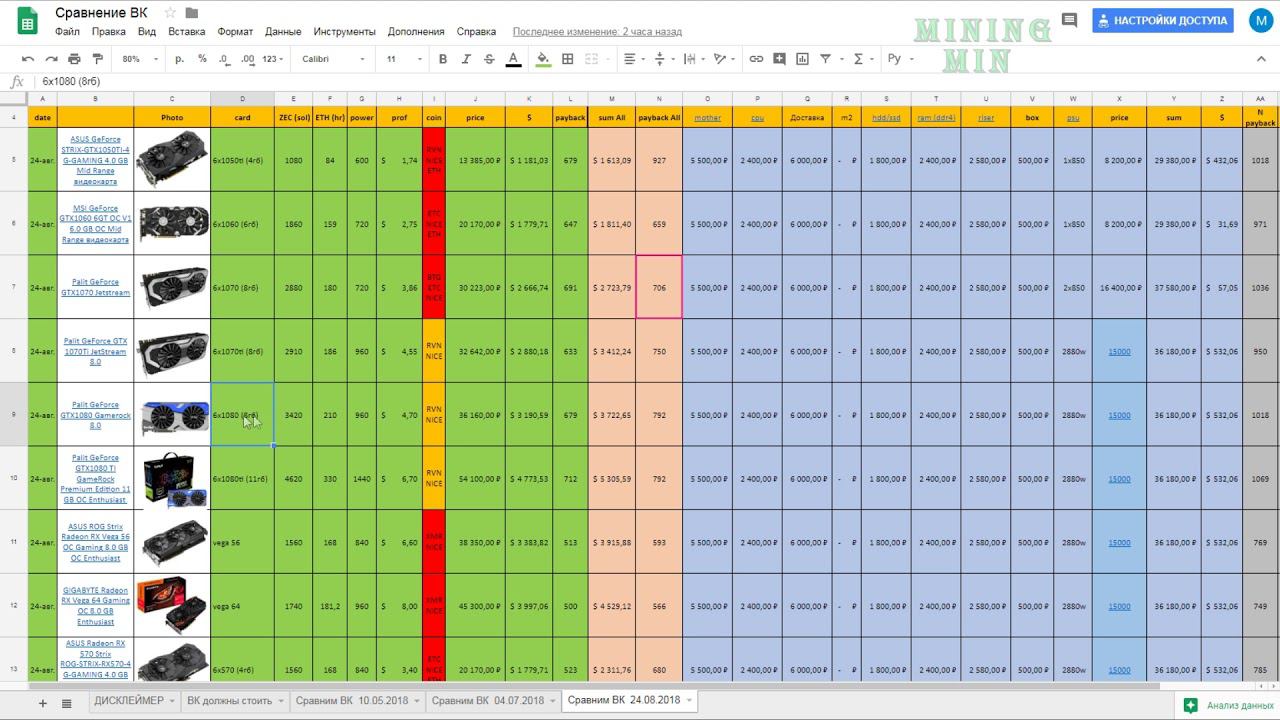Click the 15000 price link in row 8
Screen dimensions: 1280x720
(x=1119, y=352)
